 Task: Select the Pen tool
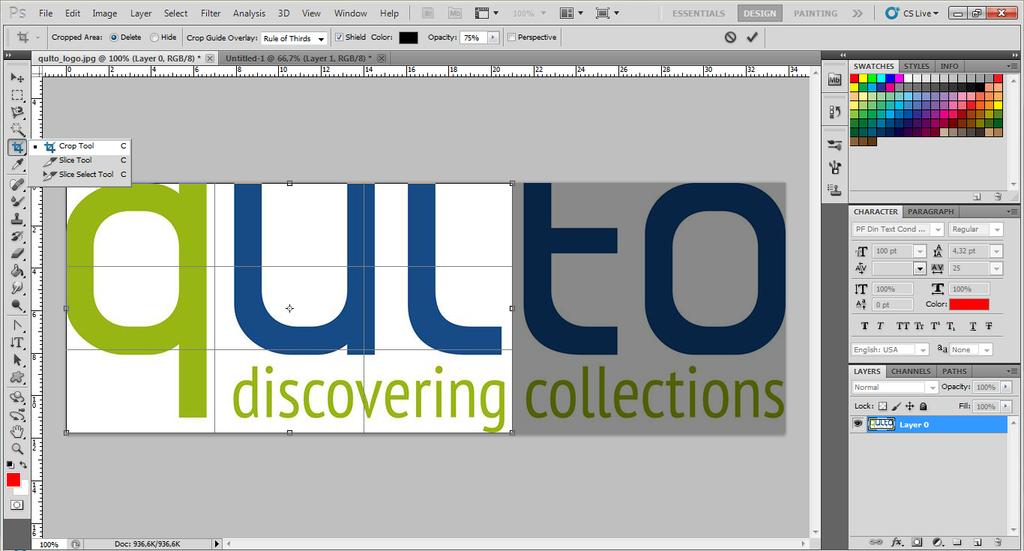[x=17, y=326]
